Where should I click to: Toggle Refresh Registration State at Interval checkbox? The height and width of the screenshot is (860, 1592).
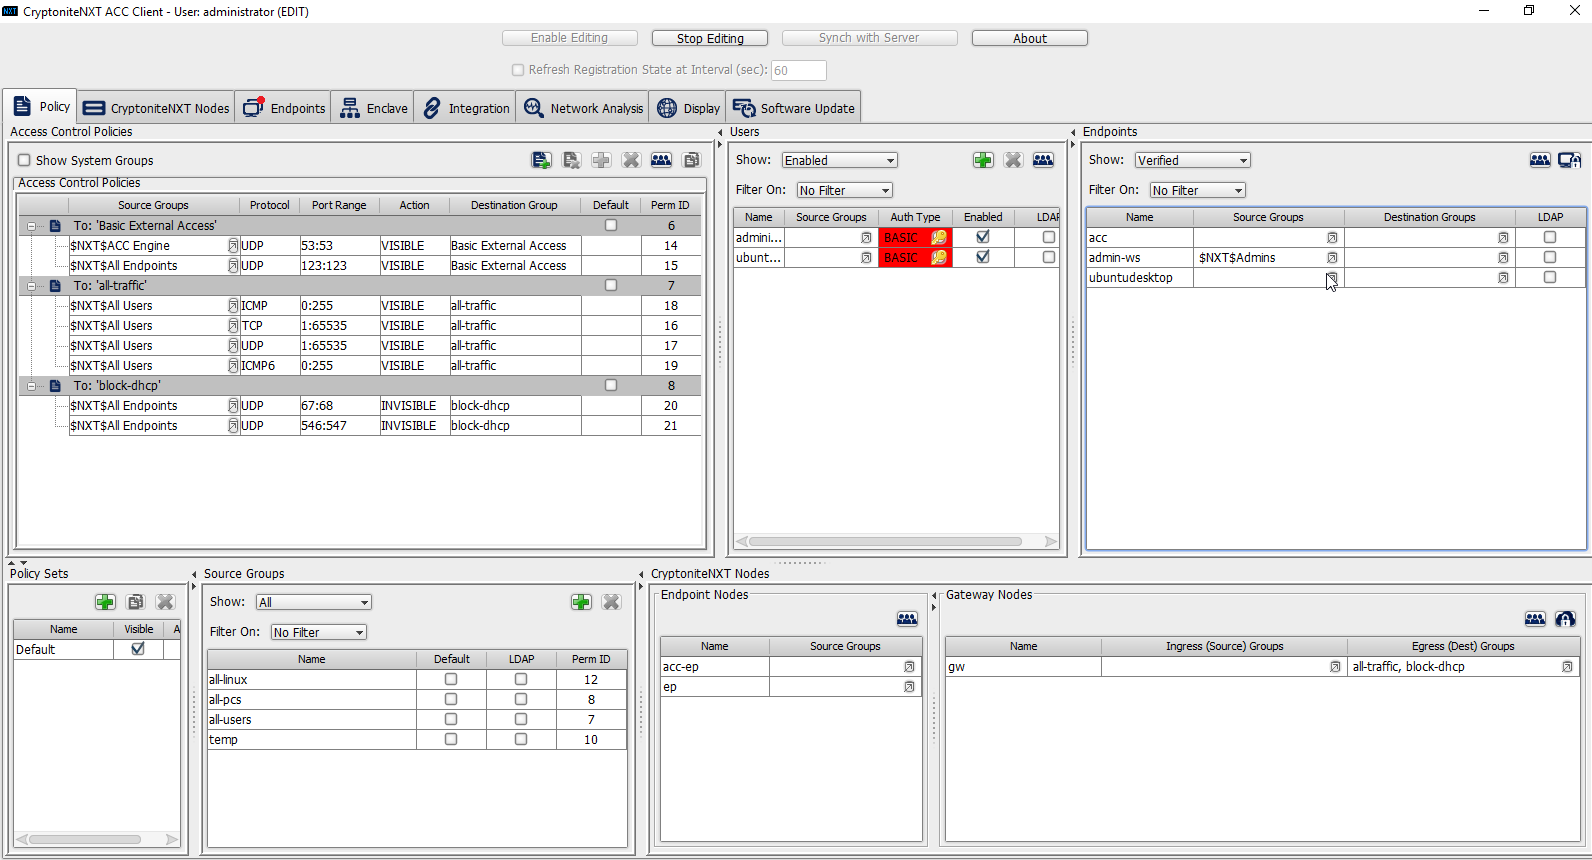pos(518,70)
